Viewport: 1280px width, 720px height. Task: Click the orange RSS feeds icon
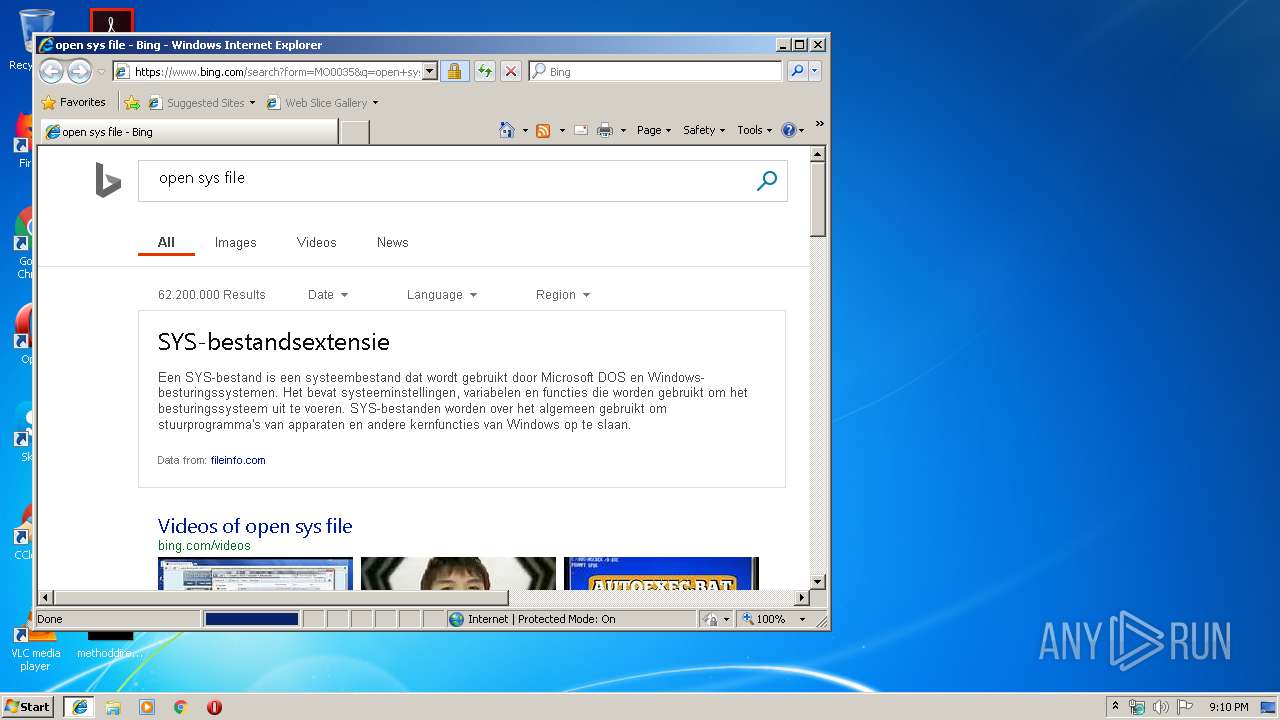click(543, 130)
